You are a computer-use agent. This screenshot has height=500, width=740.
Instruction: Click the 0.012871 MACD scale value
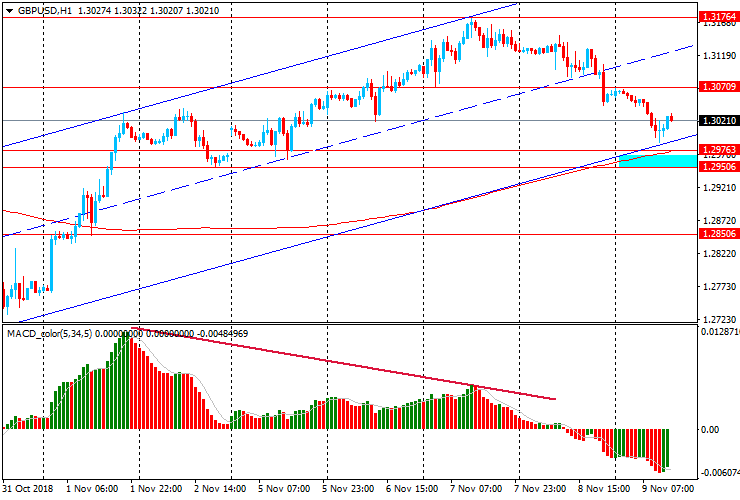[x=719, y=331]
